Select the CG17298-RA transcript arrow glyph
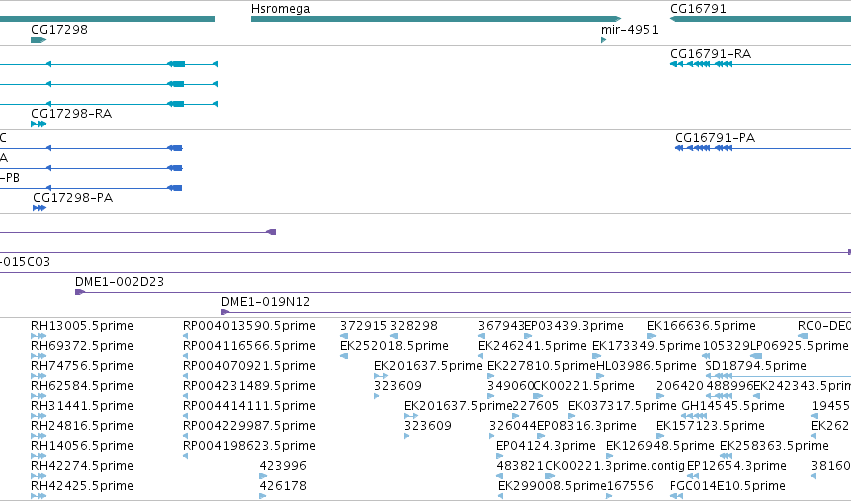This screenshot has width=851, height=501. point(39,124)
